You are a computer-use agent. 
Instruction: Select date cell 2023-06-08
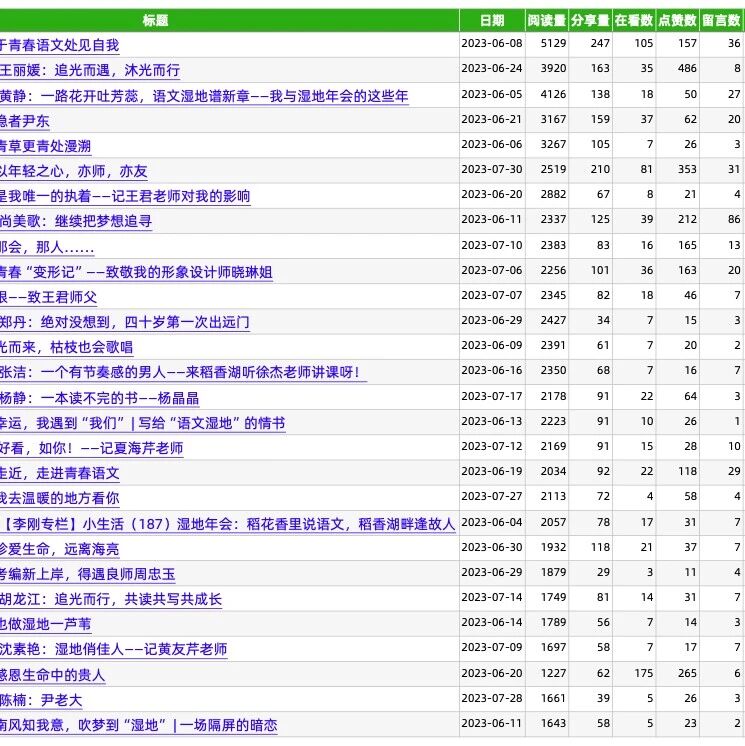492,43
